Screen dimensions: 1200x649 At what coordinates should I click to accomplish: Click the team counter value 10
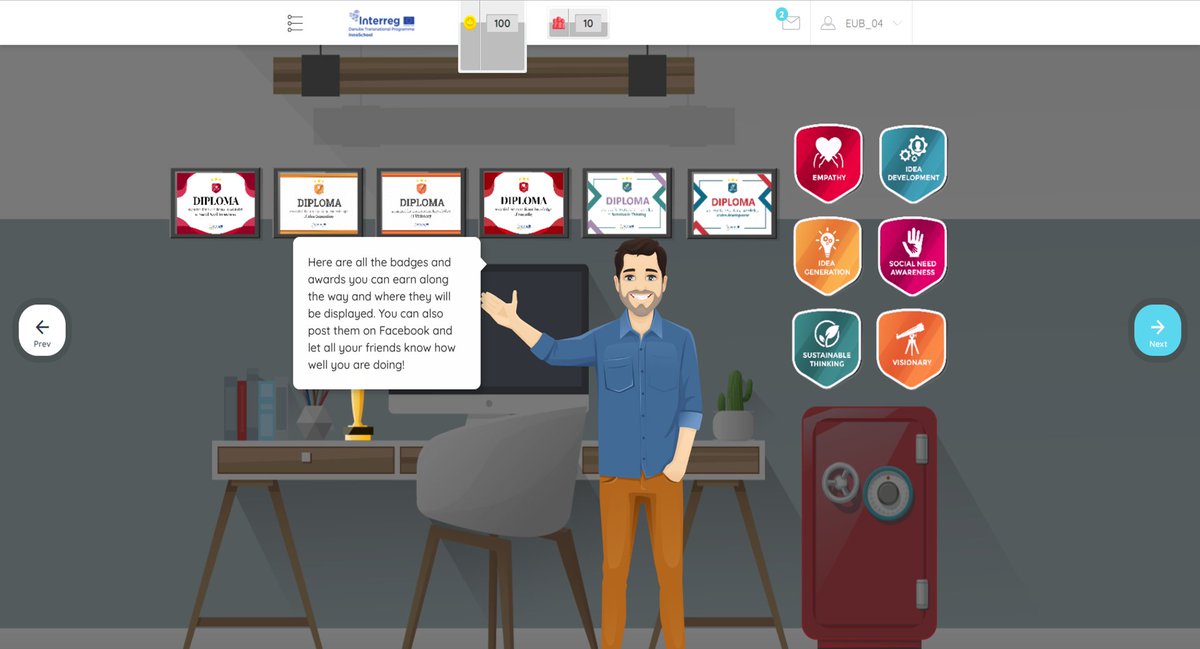588,23
